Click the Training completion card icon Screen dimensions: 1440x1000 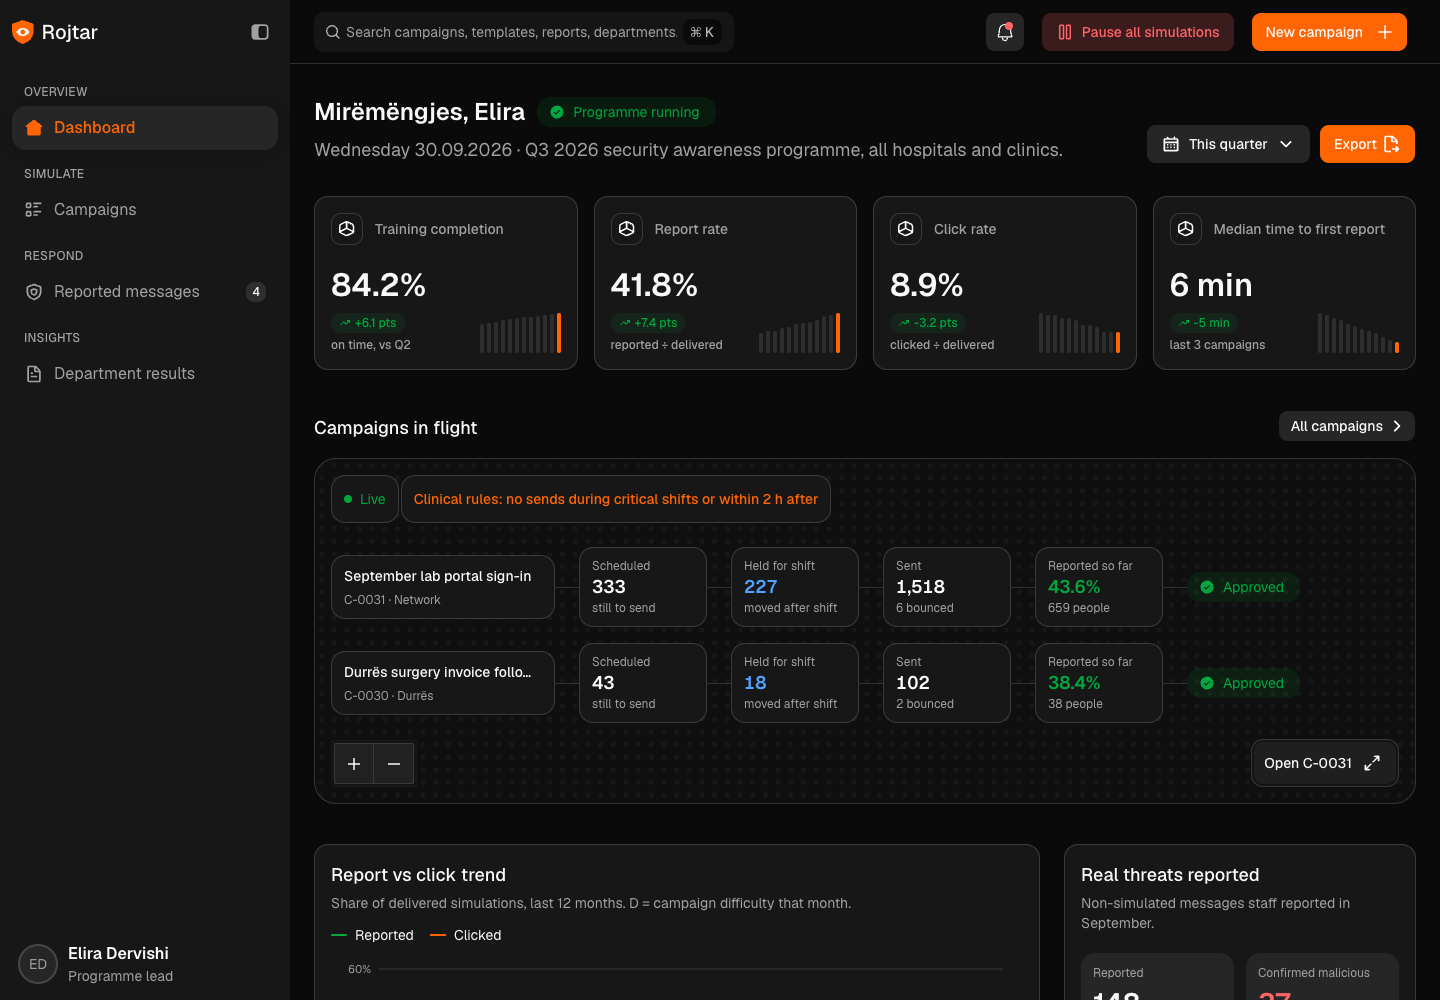[x=347, y=229]
